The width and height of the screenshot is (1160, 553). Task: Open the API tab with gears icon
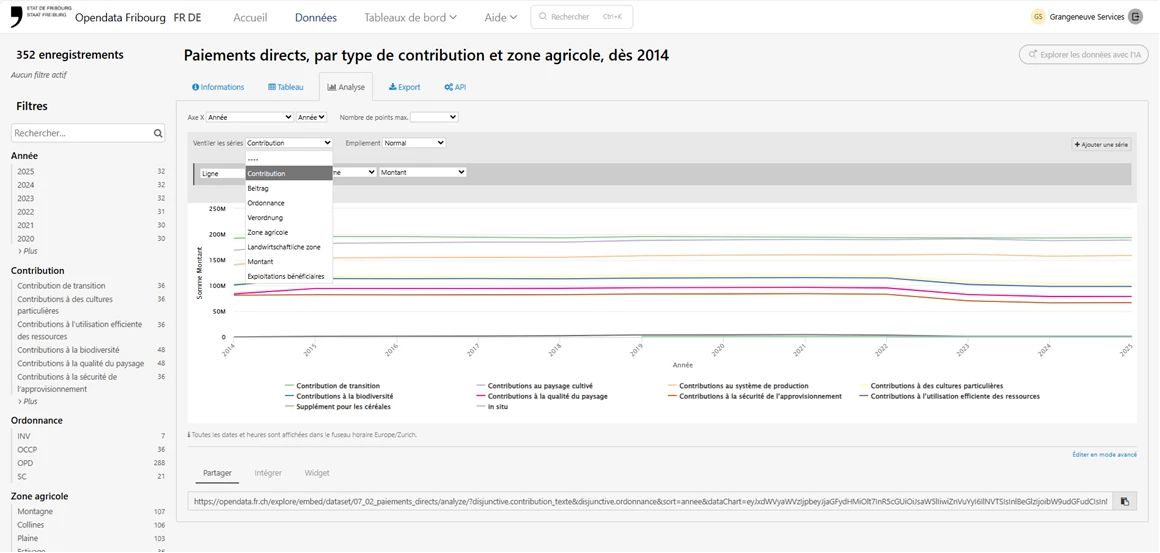(455, 87)
